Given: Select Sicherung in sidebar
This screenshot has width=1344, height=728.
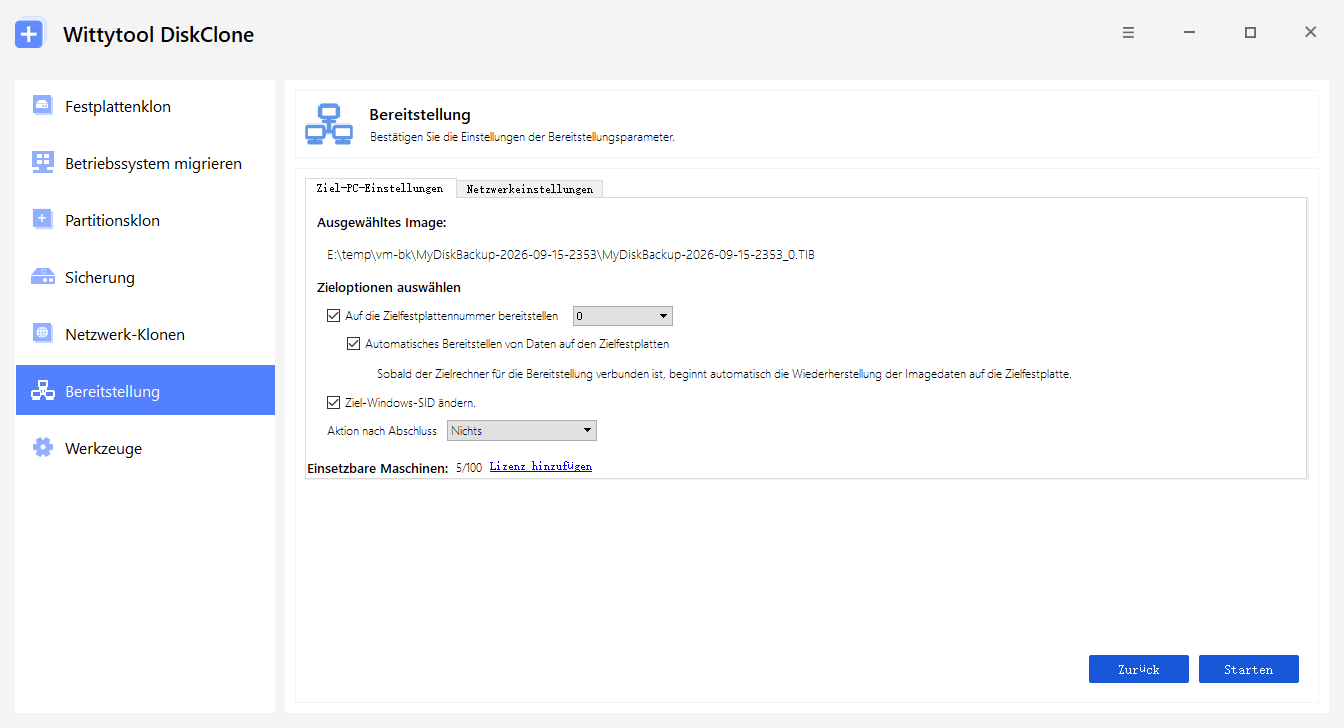Looking at the screenshot, I should pyautogui.click(x=145, y=277).
